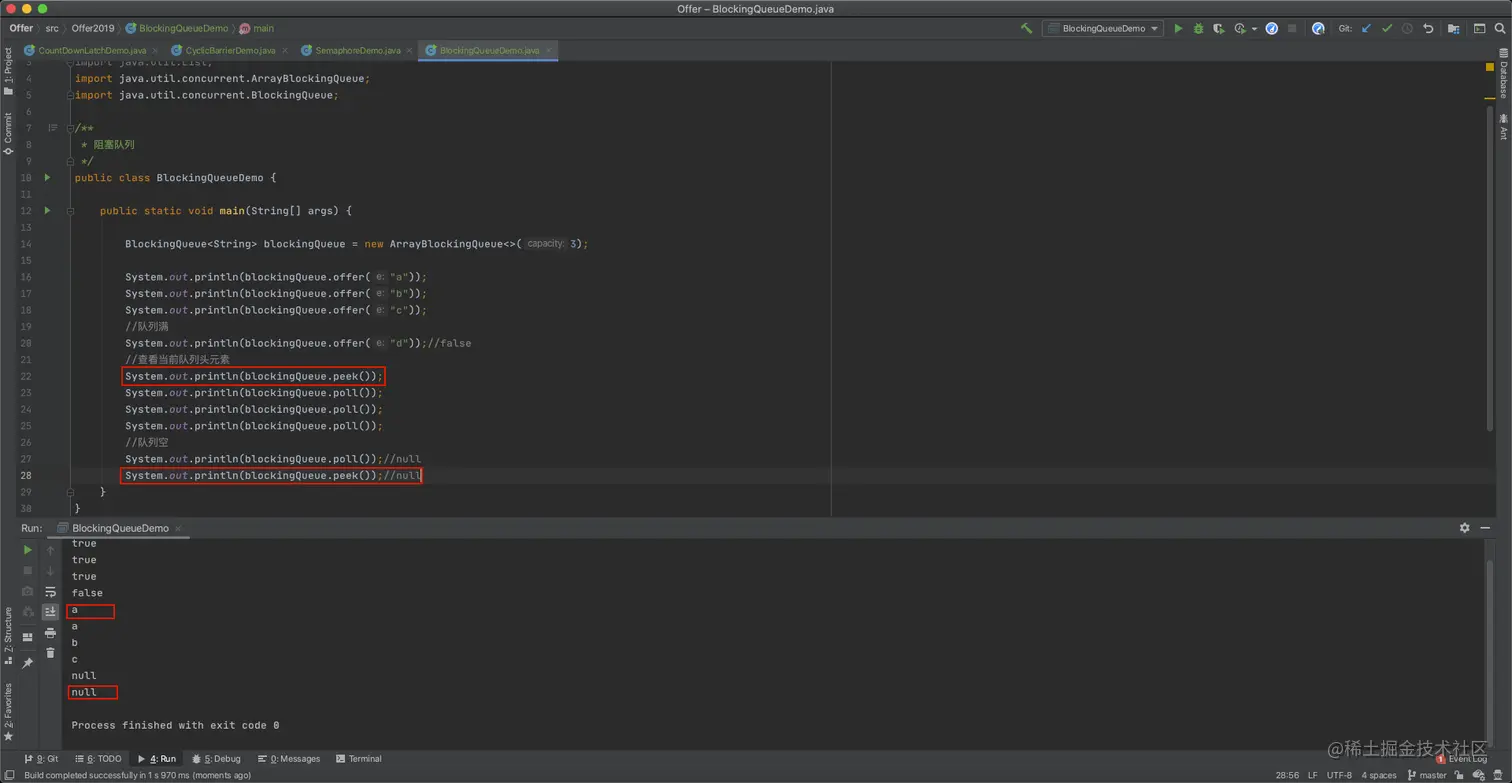Rollback changes with the Git revert arrow
This screenshot has width=1512, height=783.
pos(1428,29)
